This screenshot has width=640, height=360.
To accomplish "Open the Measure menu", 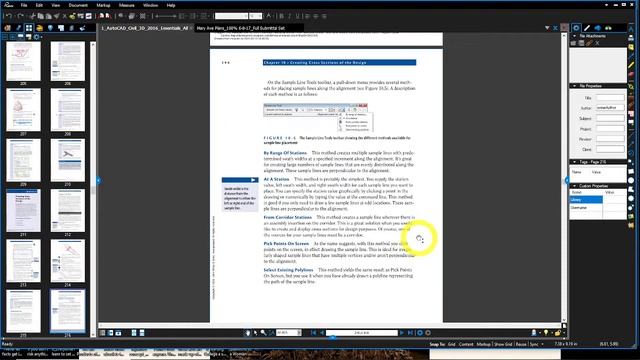I will pos(127,5).
